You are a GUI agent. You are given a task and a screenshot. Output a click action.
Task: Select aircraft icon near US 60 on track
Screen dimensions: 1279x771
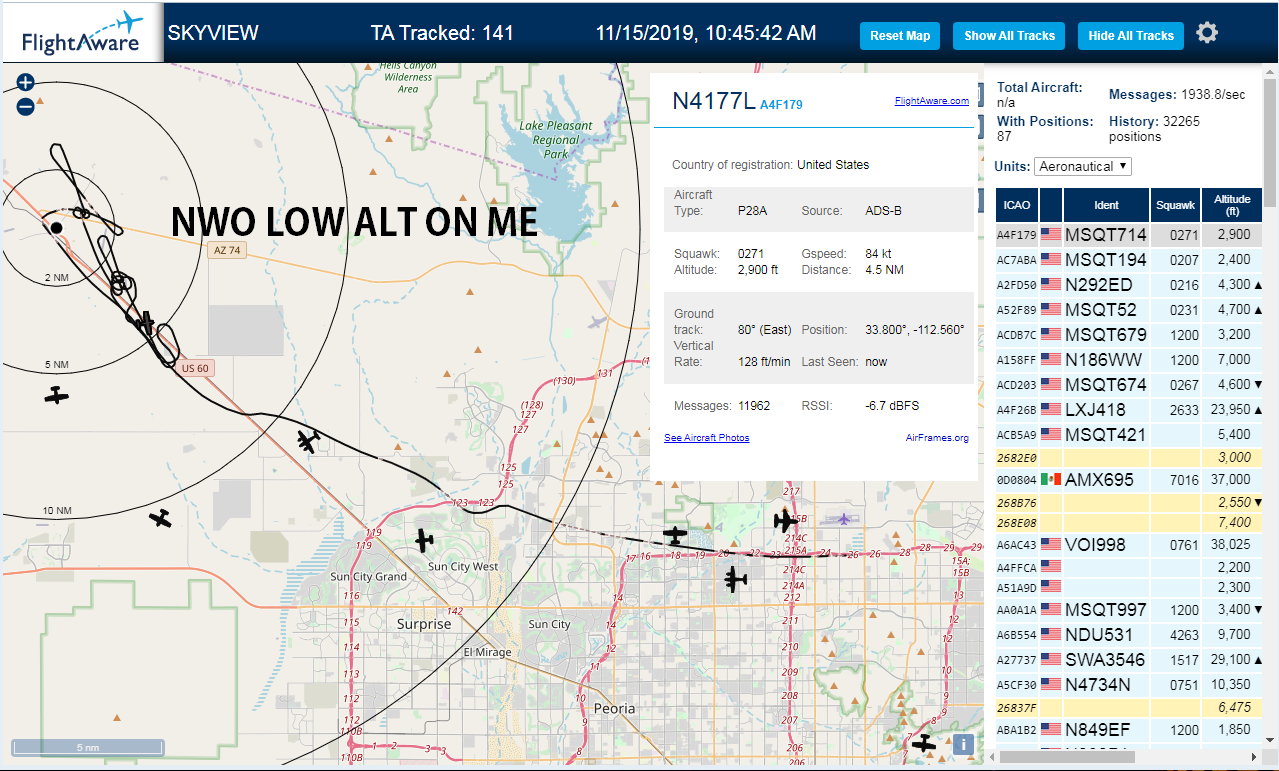click(x=146, y=323)
